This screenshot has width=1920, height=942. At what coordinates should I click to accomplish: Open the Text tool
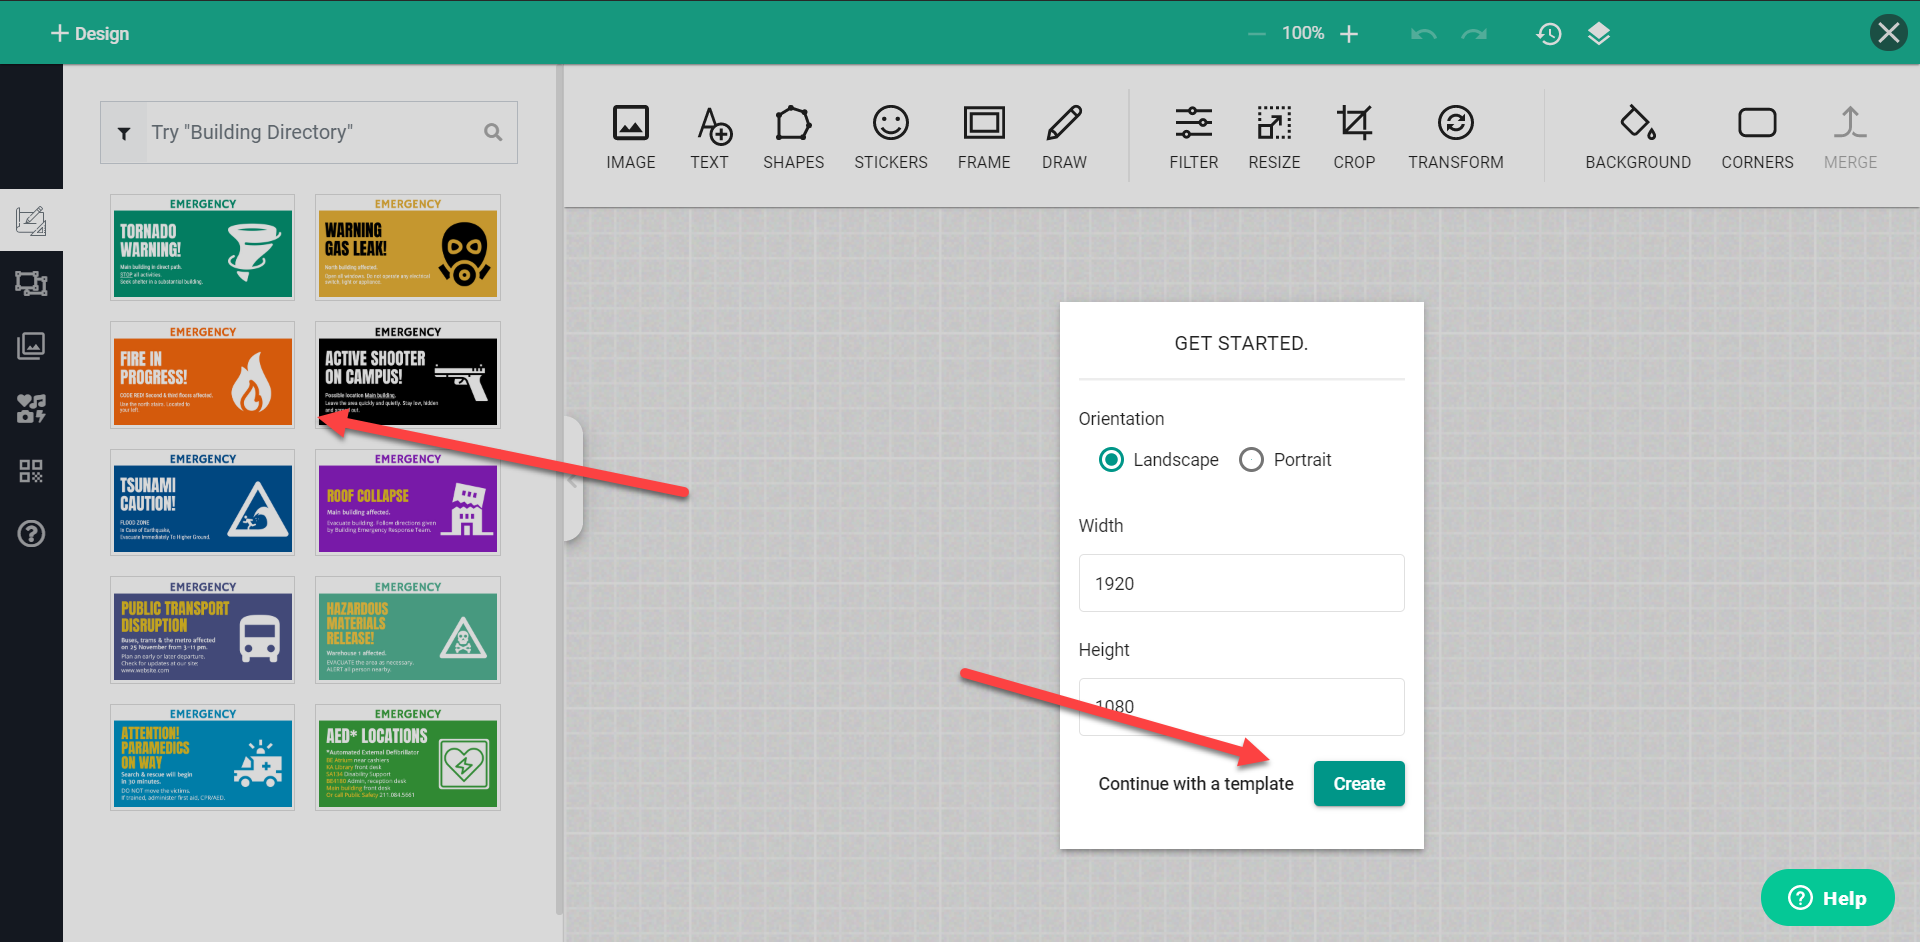pos(710,135)
